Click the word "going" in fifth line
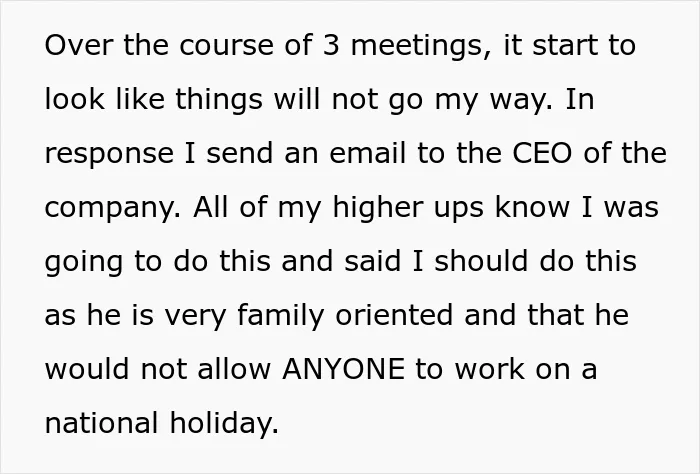 (83, 263)
